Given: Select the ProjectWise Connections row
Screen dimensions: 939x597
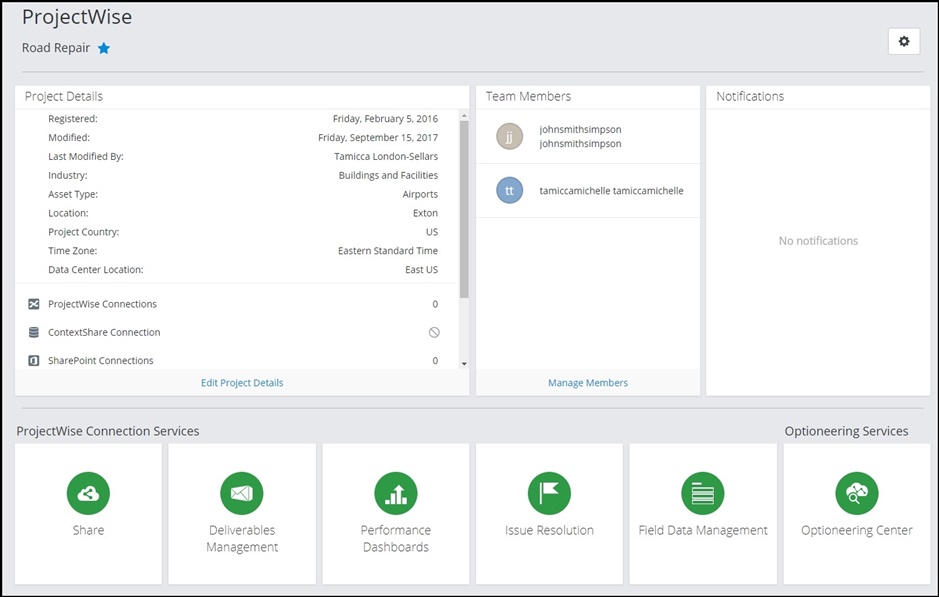Looking at the screenshot, I should click(240, 304).
